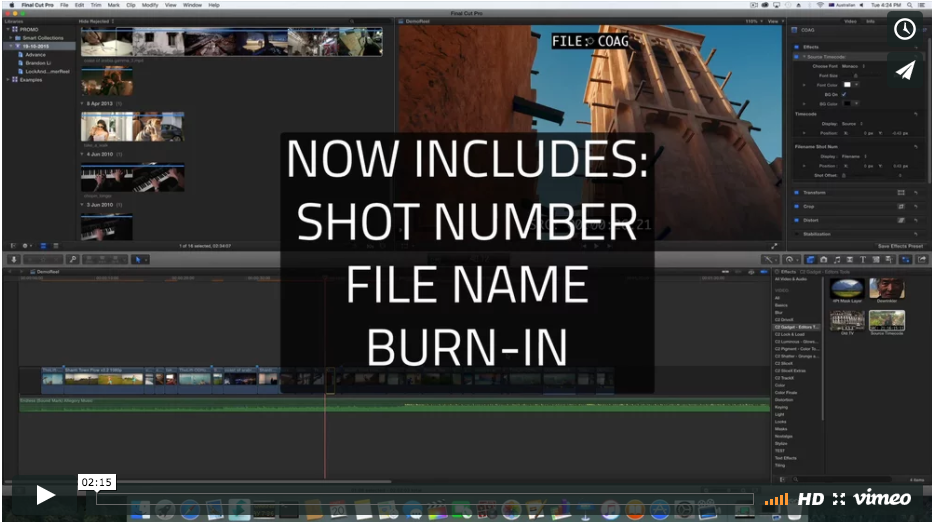Open the Photos browser camera icon
The image size is (932, 522).
pos(822,260)
